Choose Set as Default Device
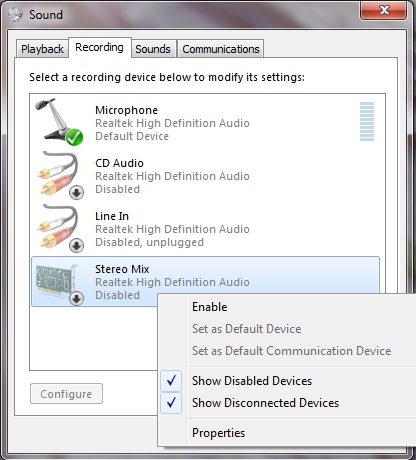The width and height of the screenshot is (416, 460). pyautogui.click(x=246, y=329)
